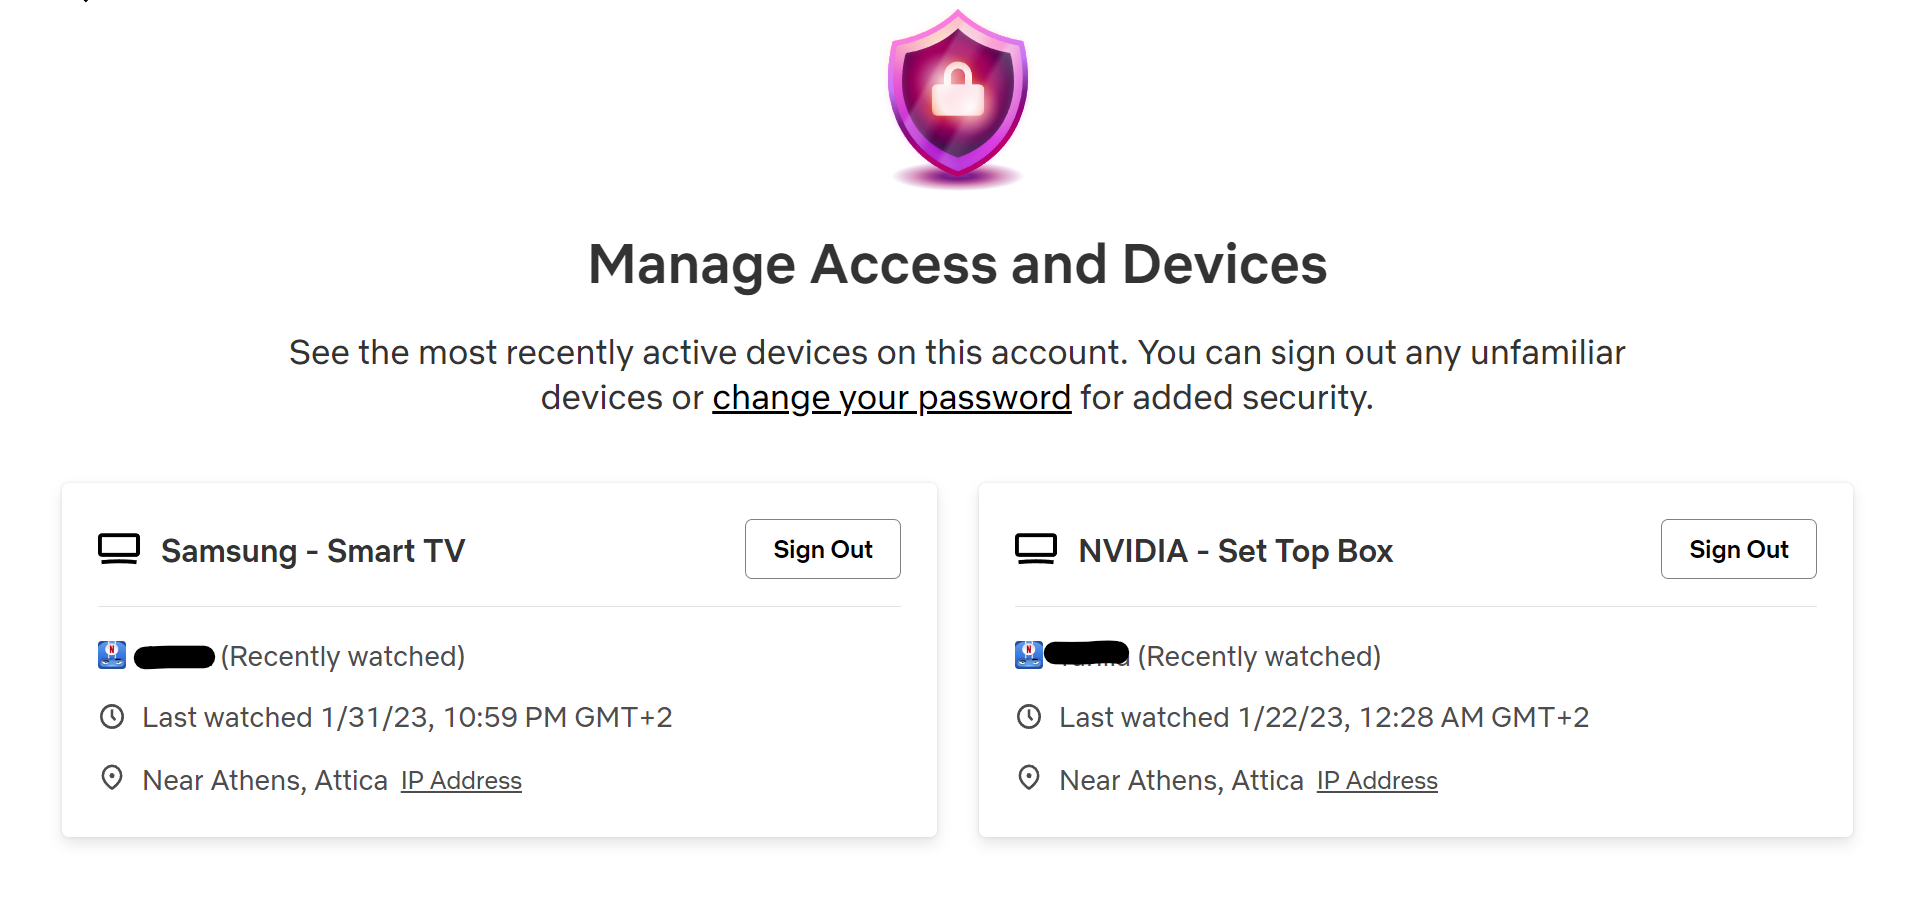Click the NVIDIA Set Top Box device icon
The height and width of the screenshot is (920, 1916).
click(1035, 549)
